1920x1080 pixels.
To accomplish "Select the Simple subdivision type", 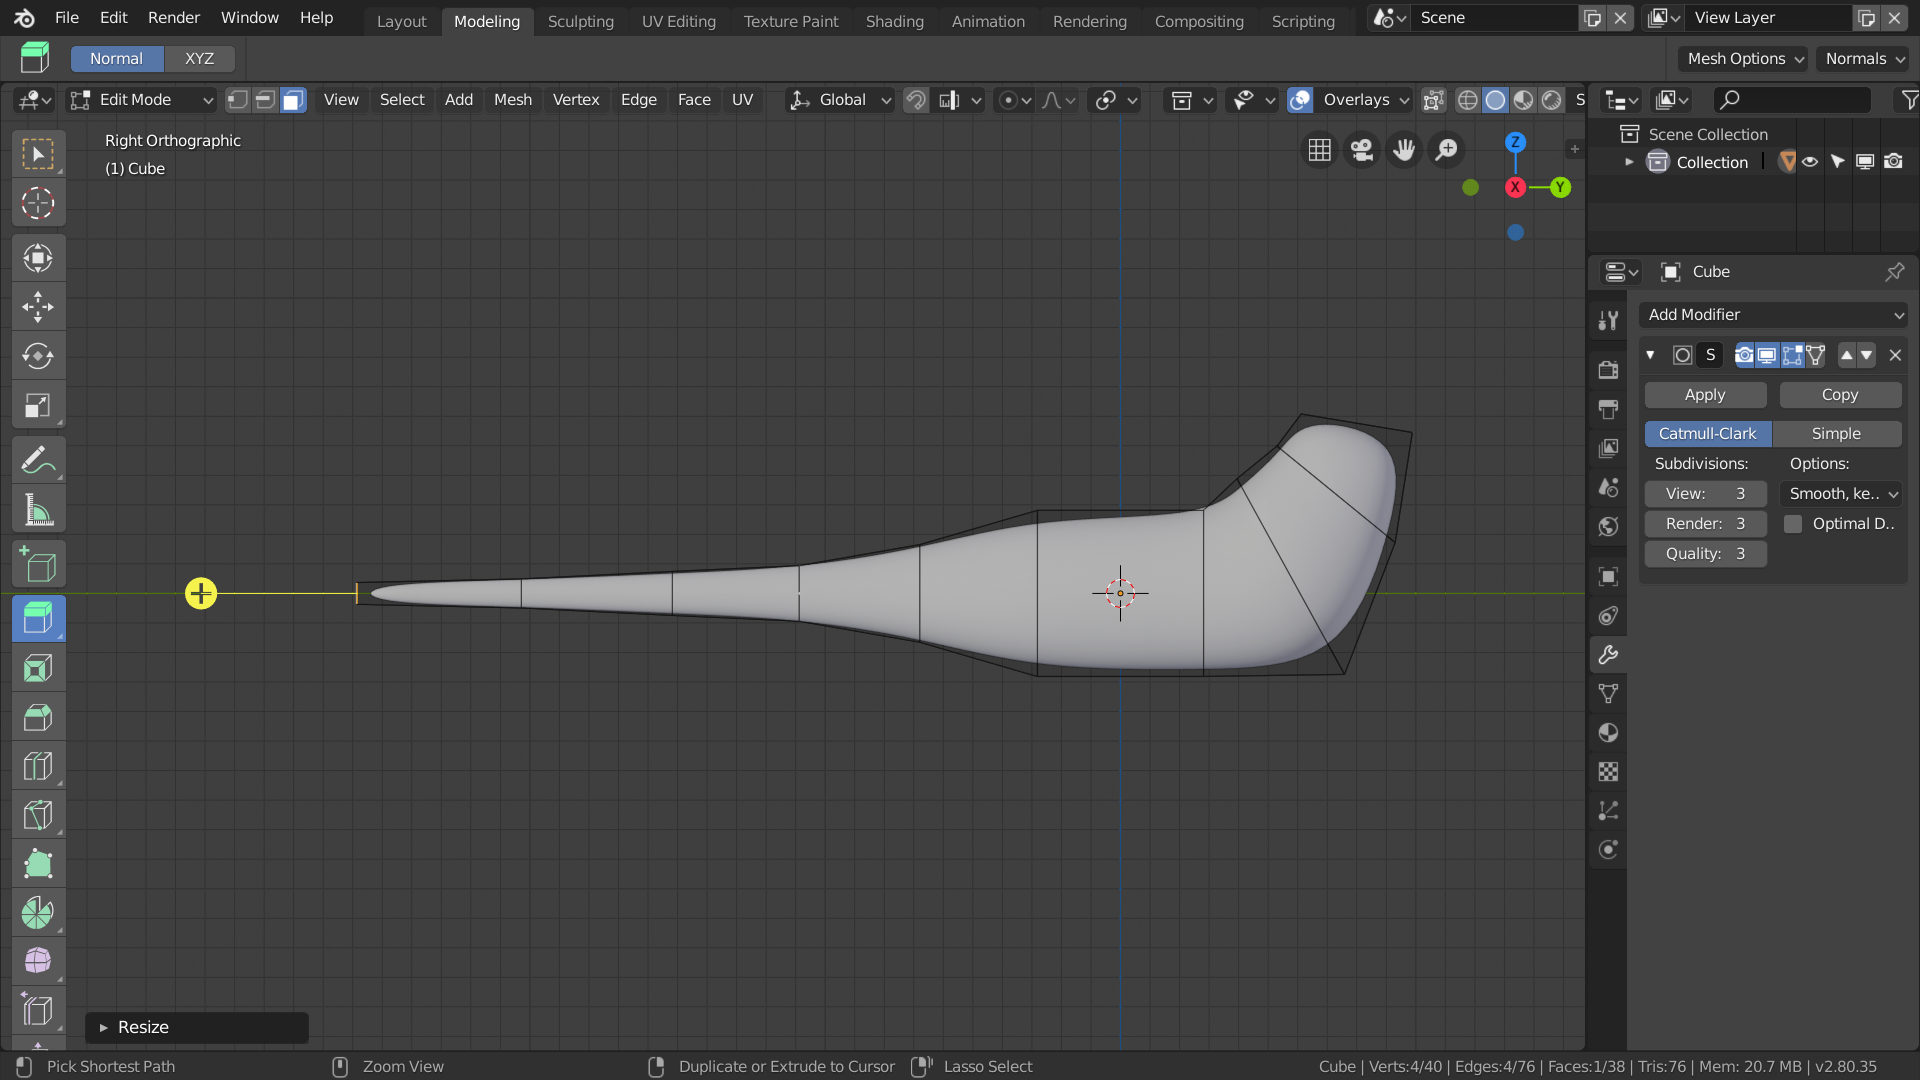I will pyautogui.click(x=1837, y=434).
